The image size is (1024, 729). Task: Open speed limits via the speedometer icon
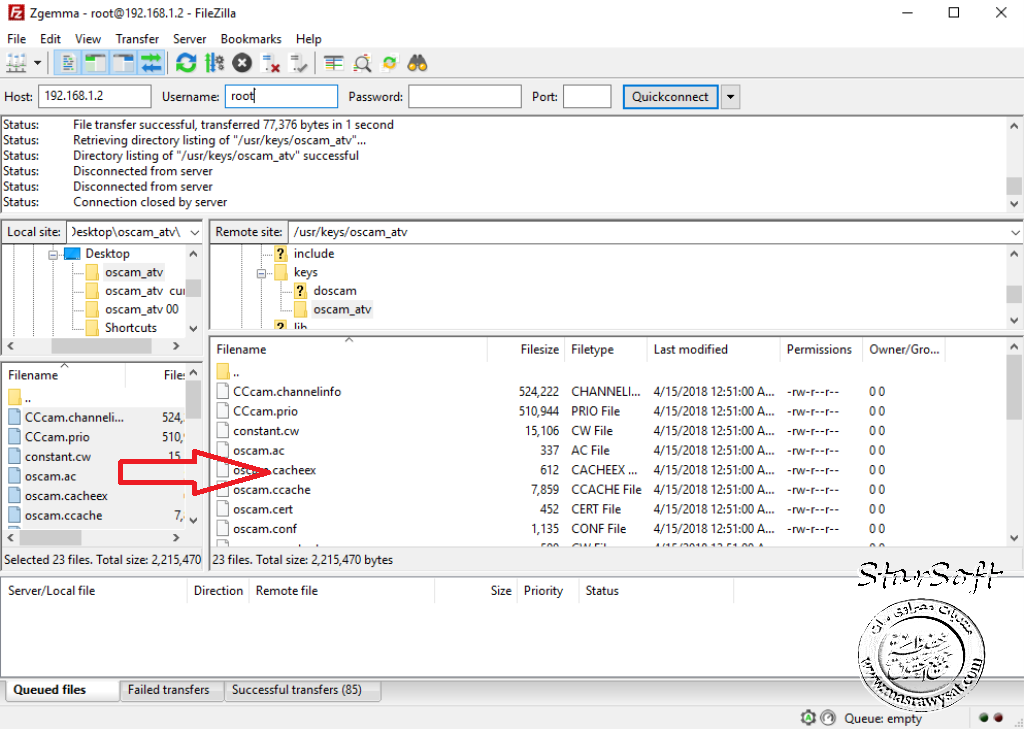pos(827,718)
